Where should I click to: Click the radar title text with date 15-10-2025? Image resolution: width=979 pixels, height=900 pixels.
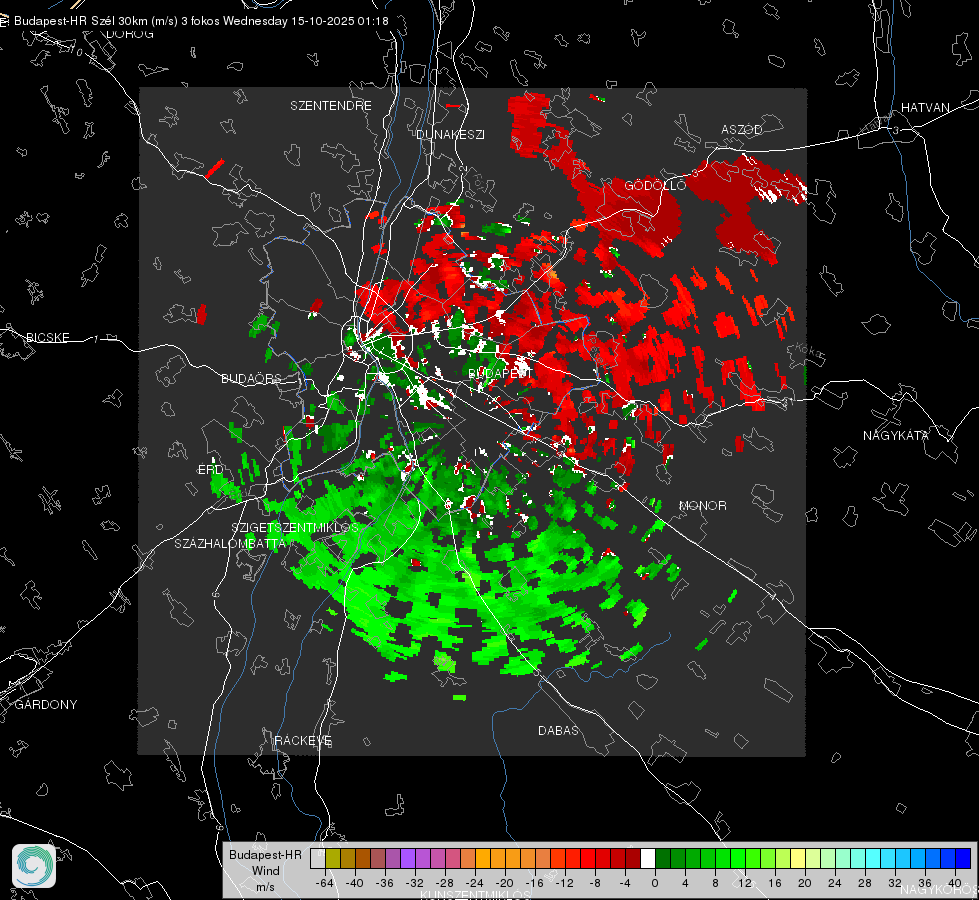(201, 21)
